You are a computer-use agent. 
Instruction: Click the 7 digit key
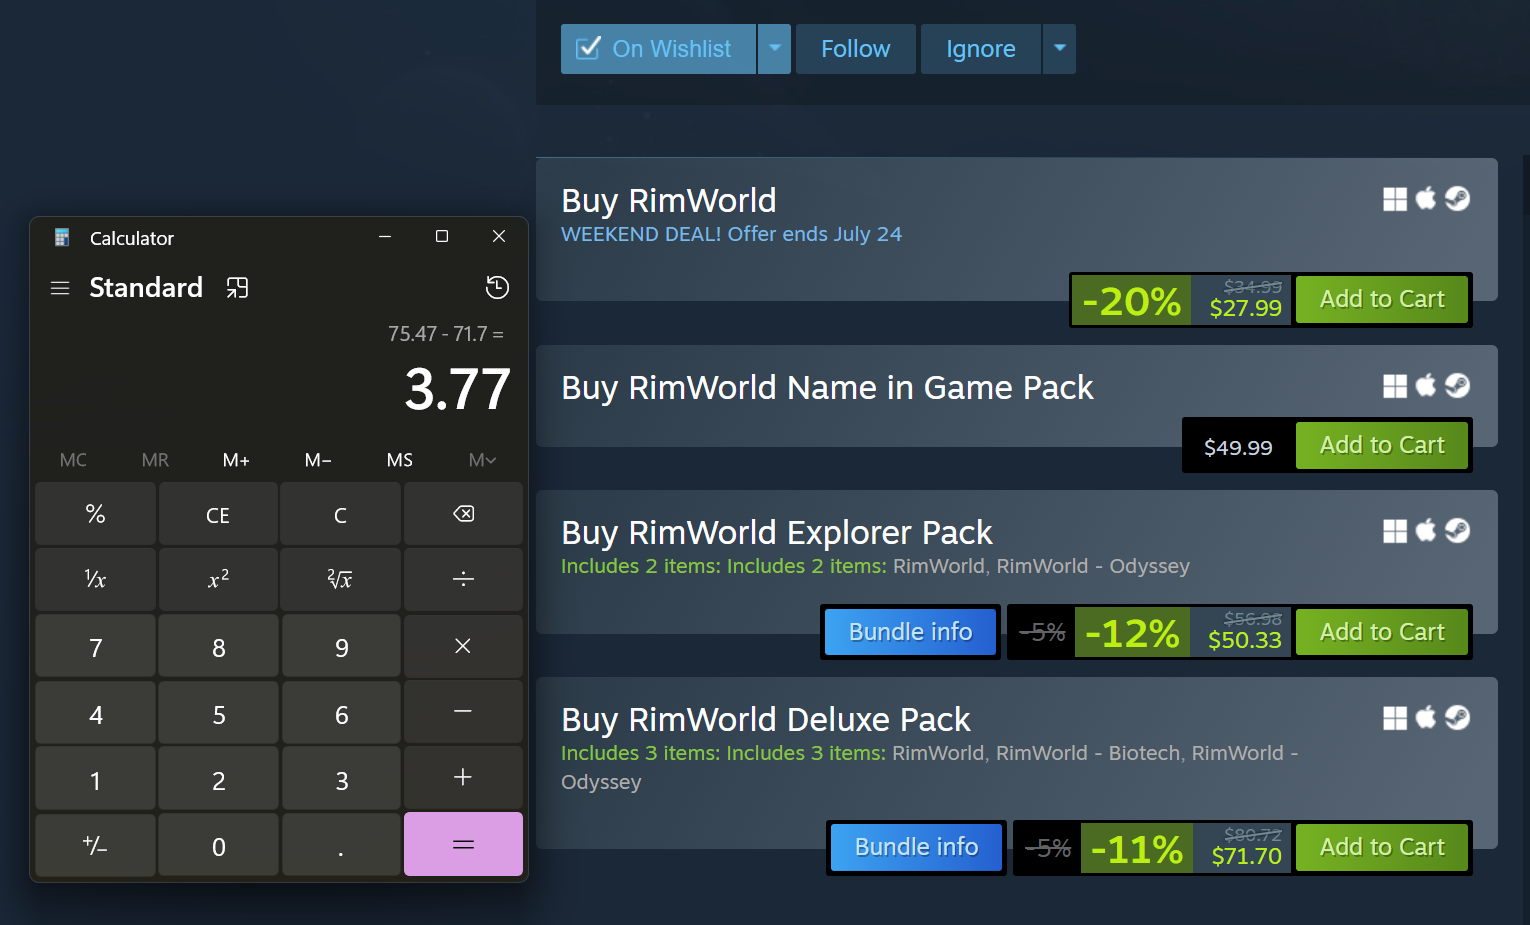95,646
